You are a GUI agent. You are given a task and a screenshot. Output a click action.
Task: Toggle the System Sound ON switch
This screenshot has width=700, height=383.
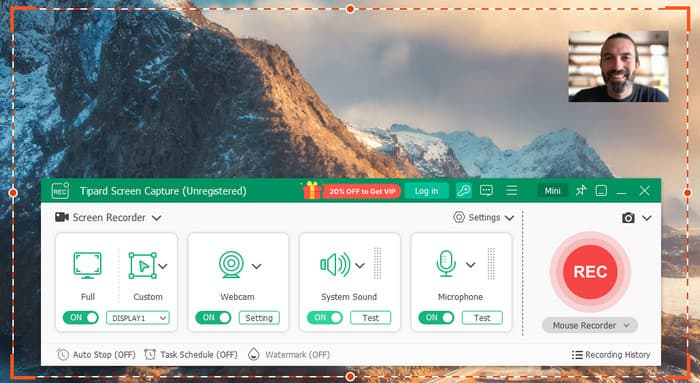pos(325,317)
